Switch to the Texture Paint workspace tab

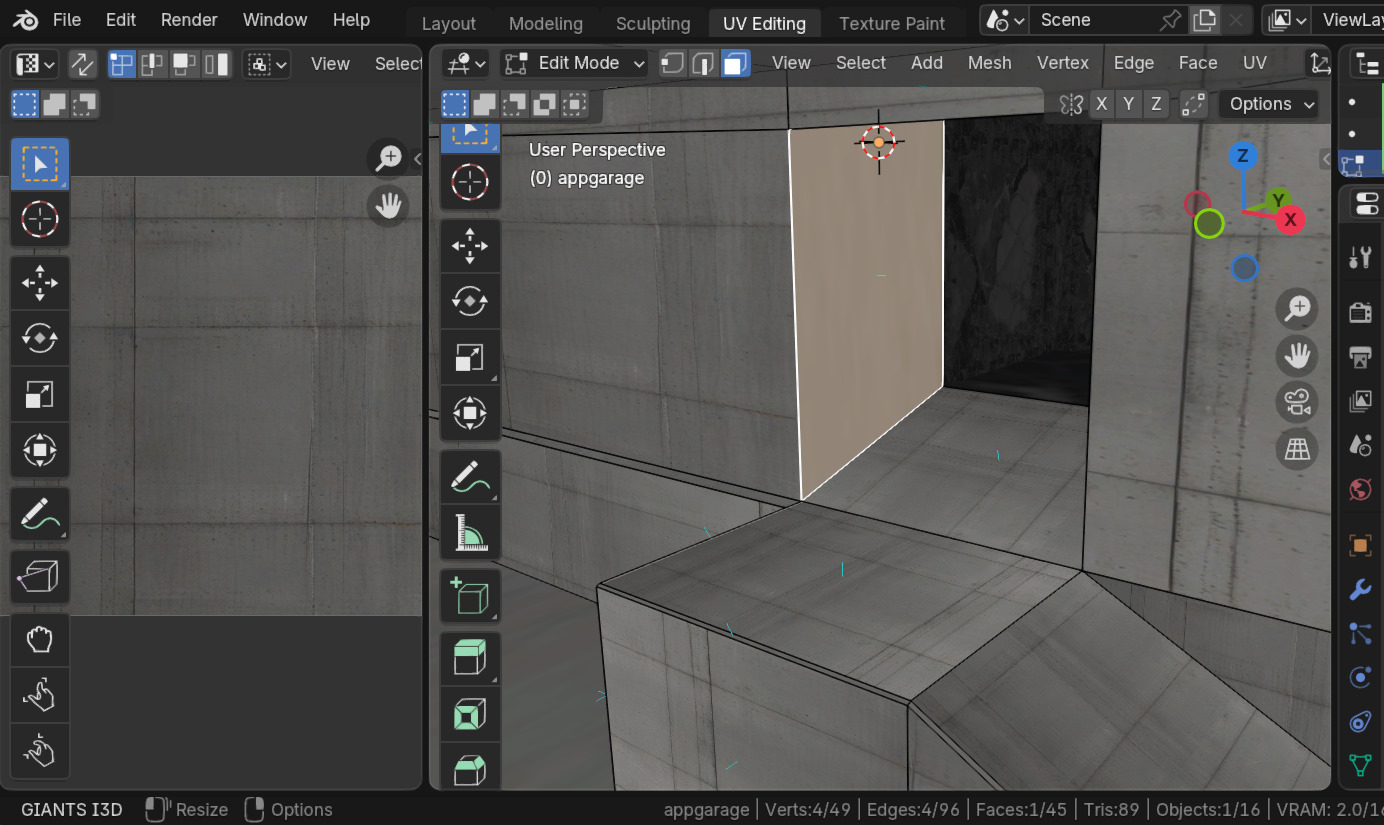point(892,23)
